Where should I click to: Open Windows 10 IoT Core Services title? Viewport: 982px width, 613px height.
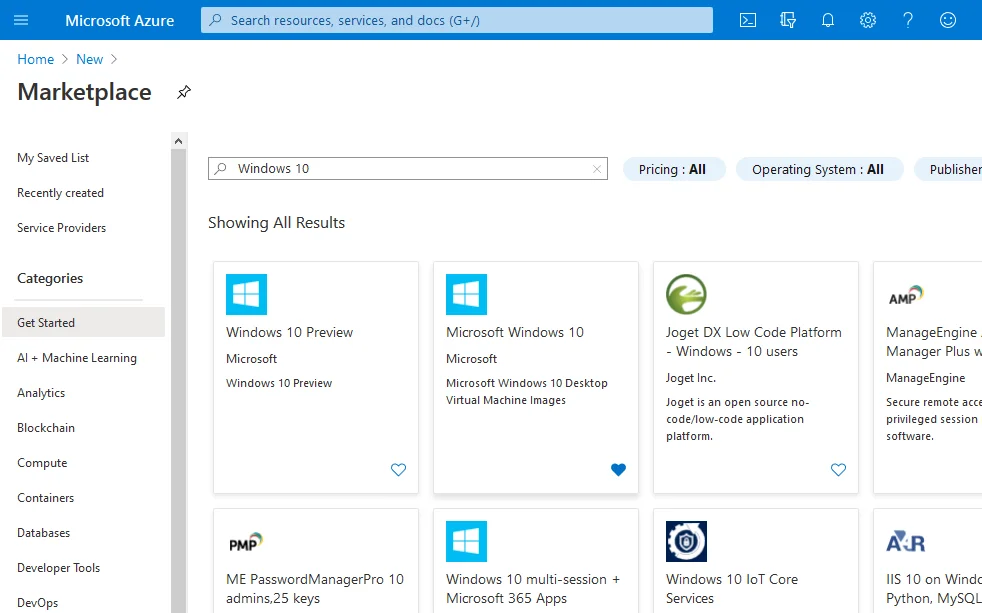pyautogui.click(x=731, y=589)
